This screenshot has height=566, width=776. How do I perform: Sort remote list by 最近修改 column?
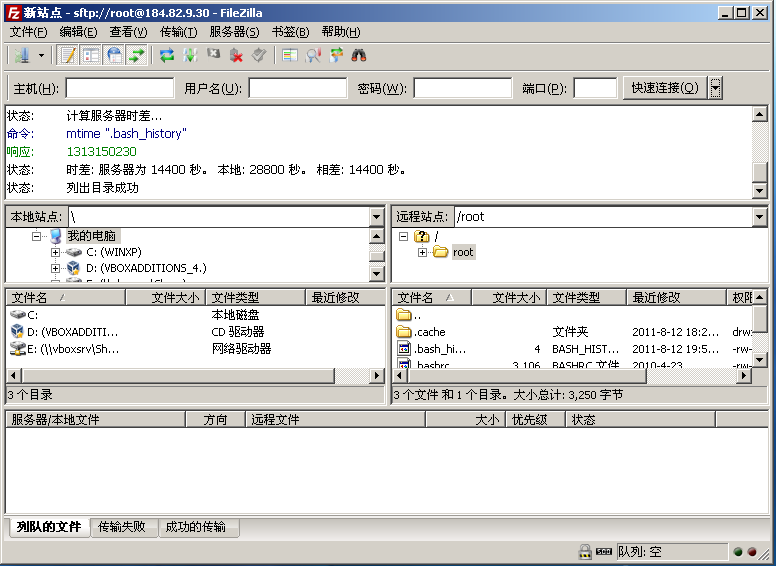(676, 297)
